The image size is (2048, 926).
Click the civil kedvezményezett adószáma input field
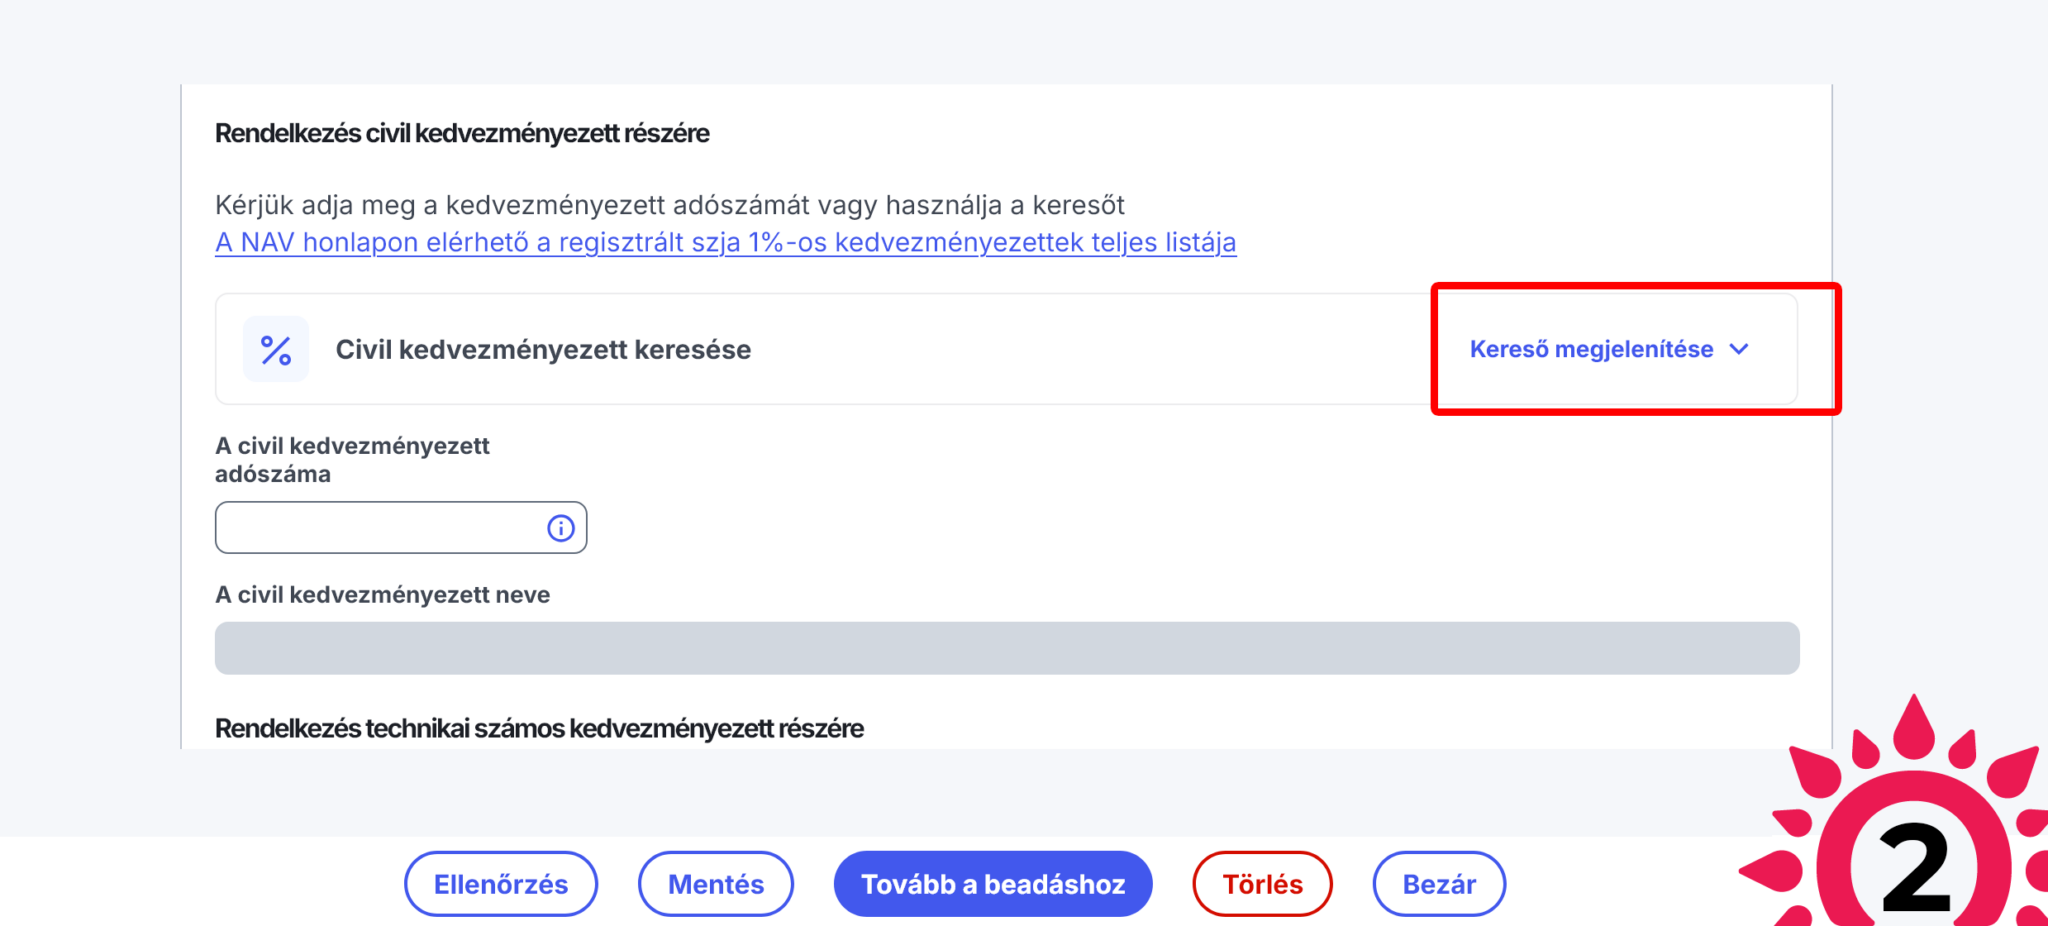pyautogui.click(x=380, y=527)
